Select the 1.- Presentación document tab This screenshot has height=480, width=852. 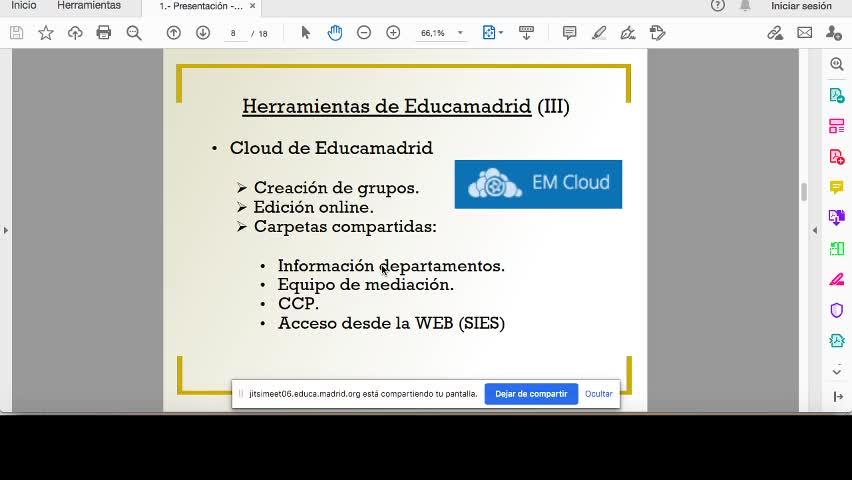(x=201, y=6)
